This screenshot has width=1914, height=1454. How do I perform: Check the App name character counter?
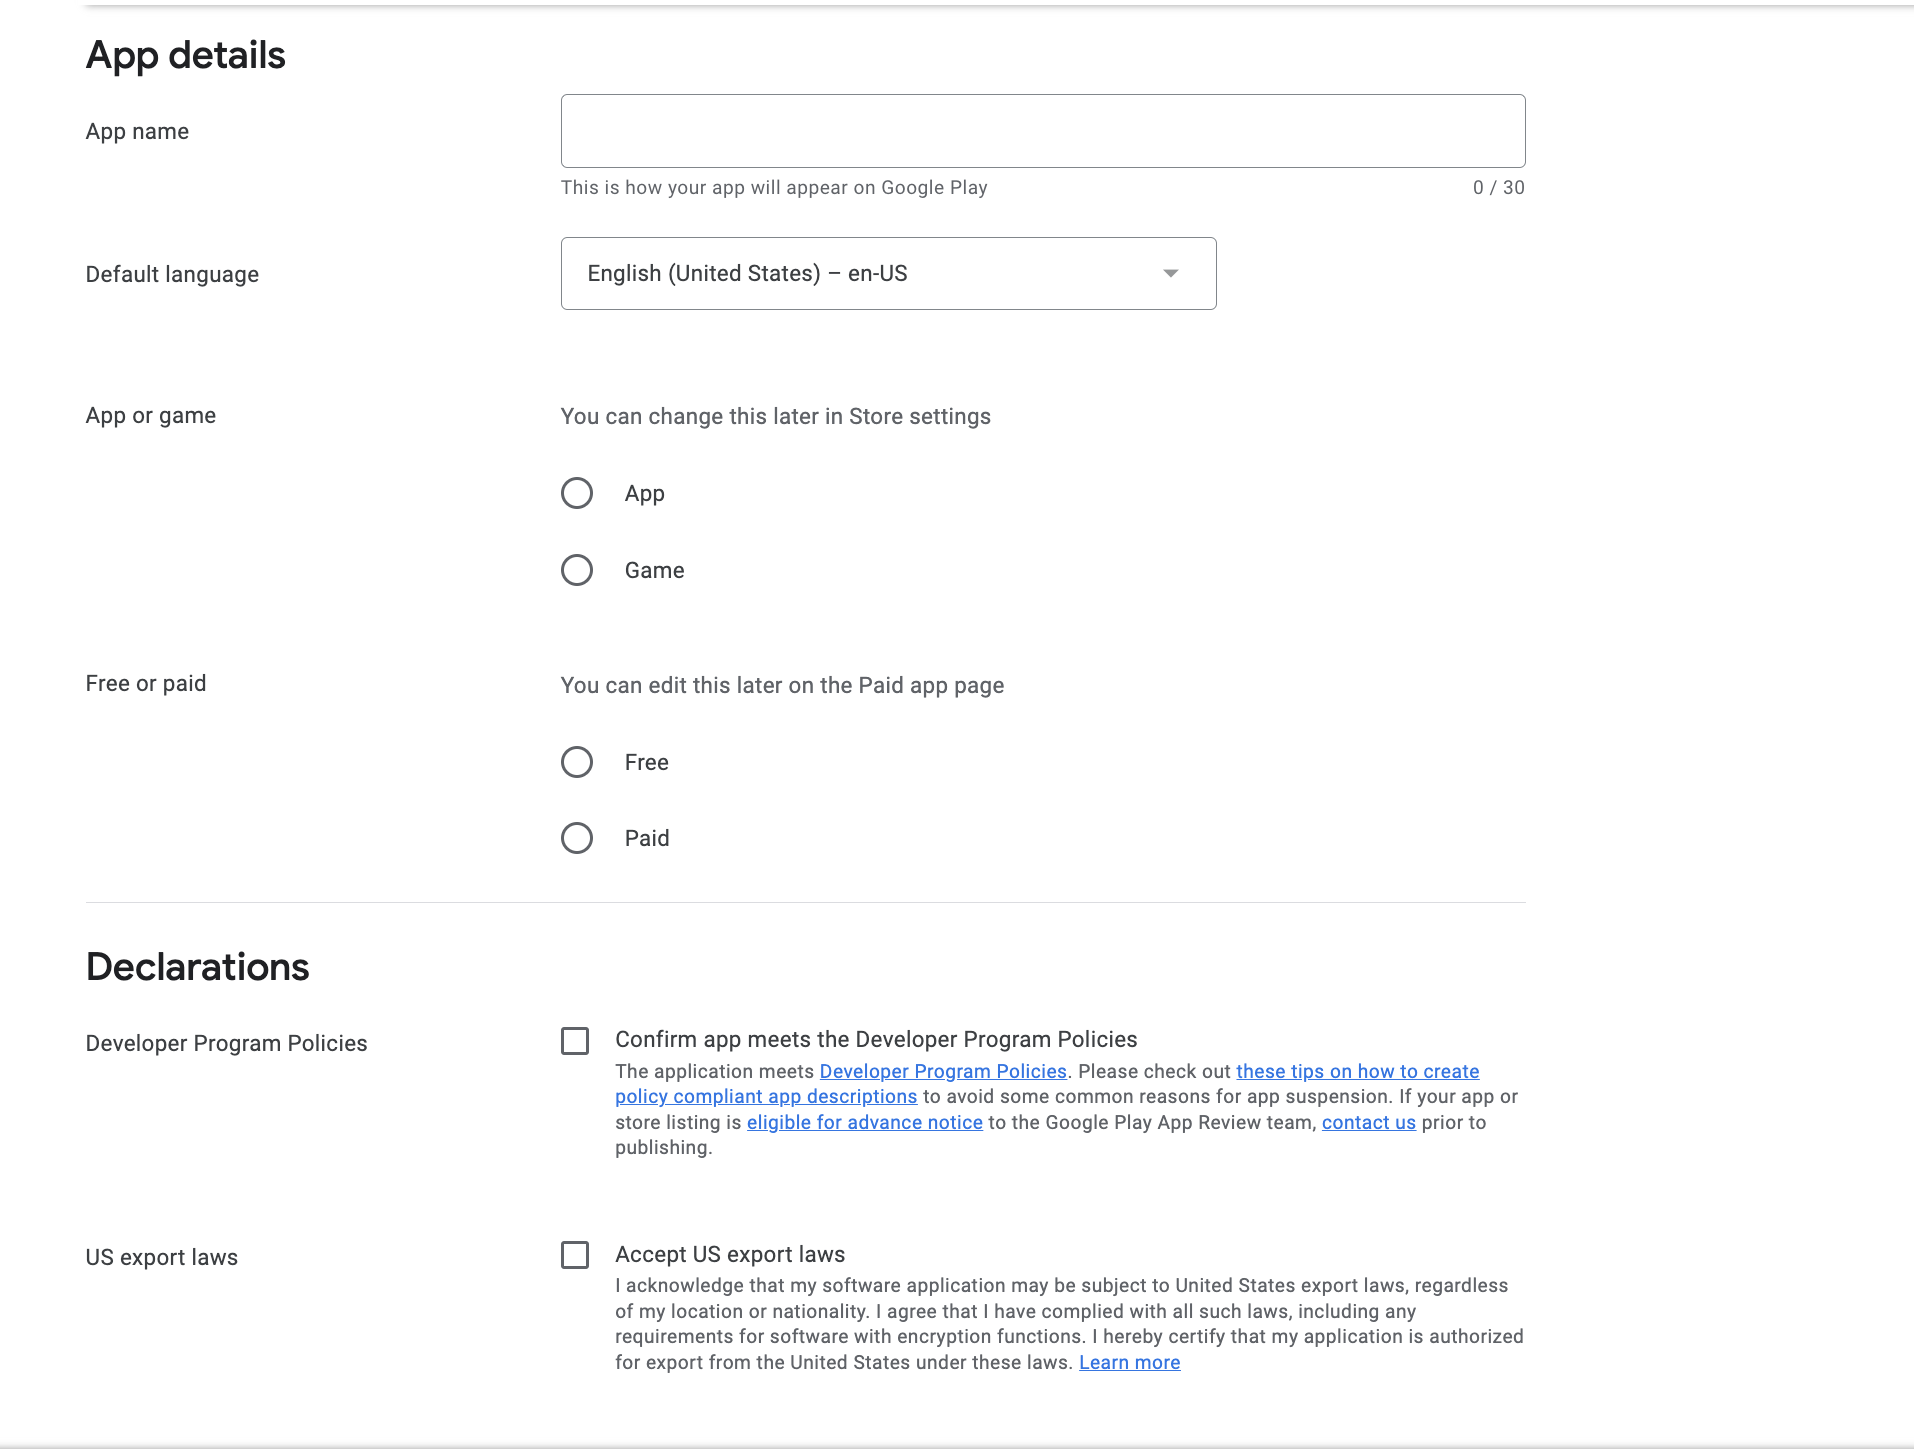coord(1498,187)
